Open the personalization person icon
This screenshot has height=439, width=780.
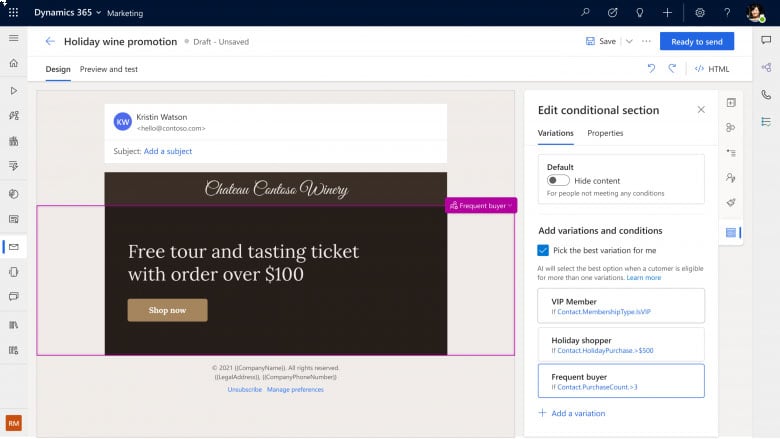(731, 177)
